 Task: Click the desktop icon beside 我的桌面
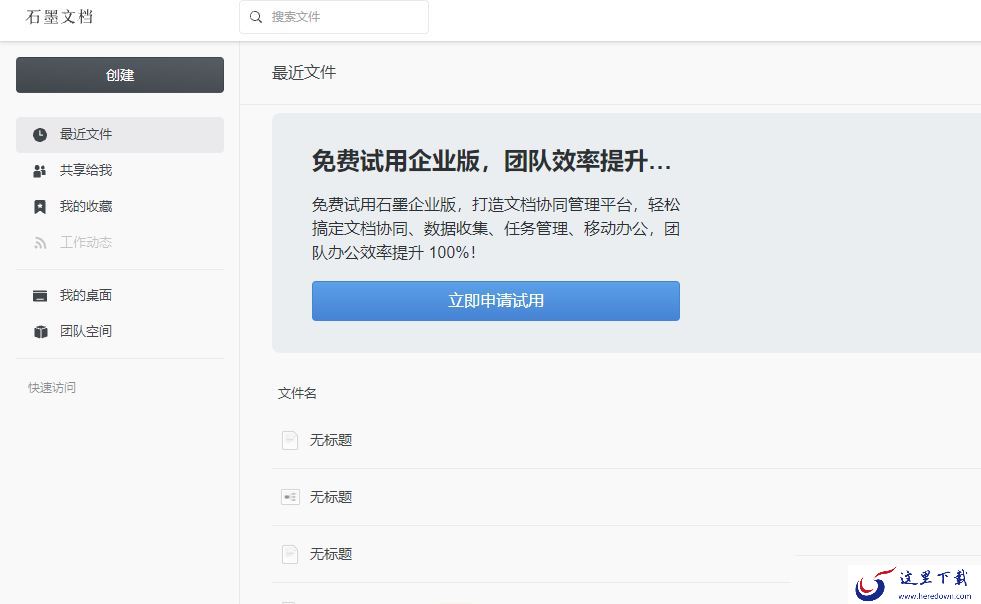coord(40,296)
